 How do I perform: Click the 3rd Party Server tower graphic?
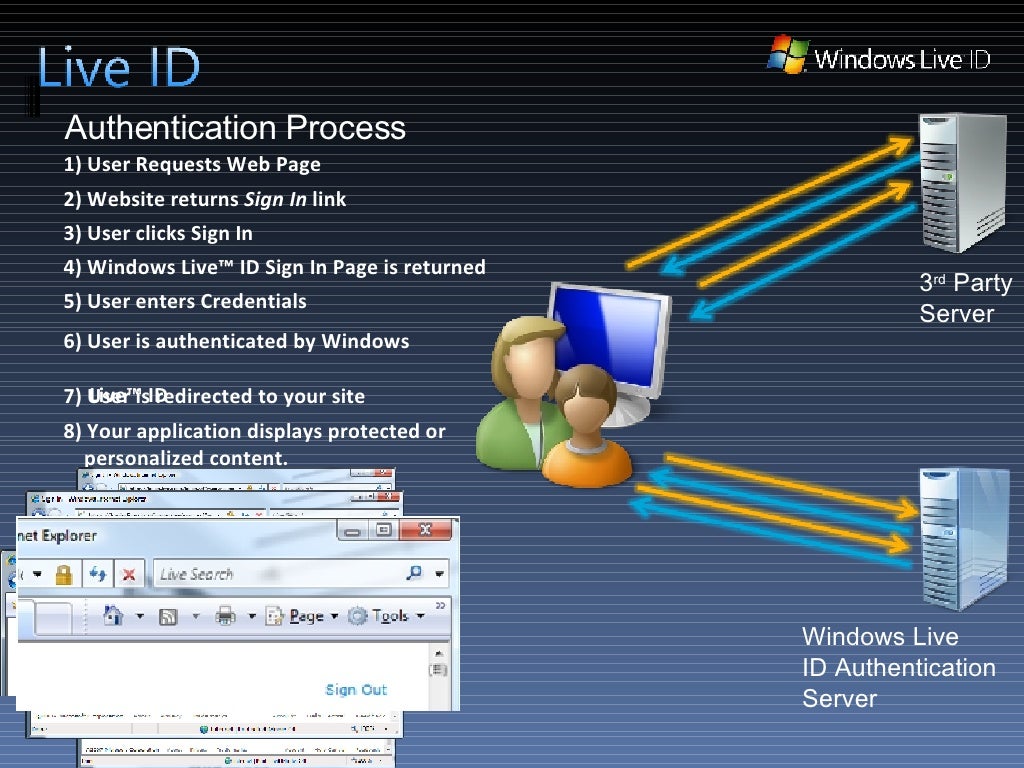(963, 182)
